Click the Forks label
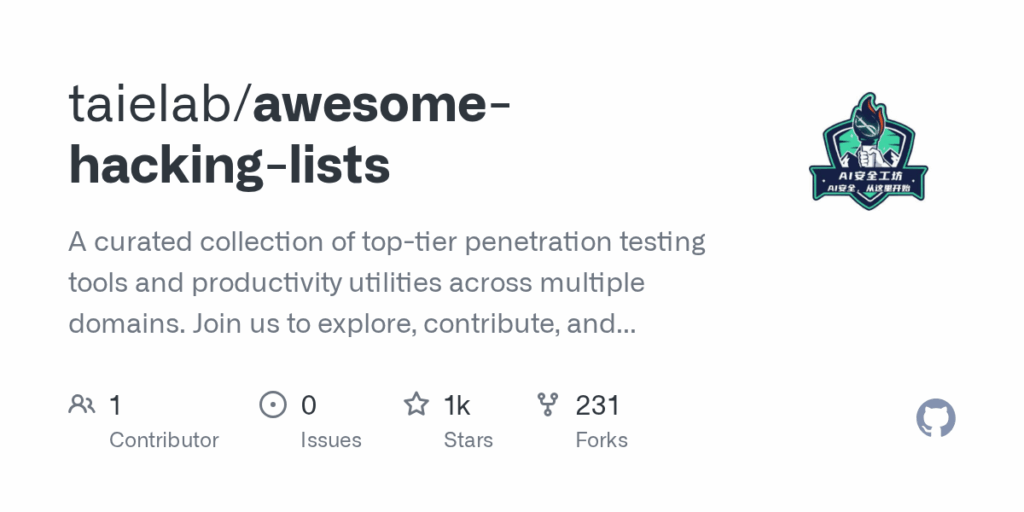The width and height of the screenshot is (1024, 512). (x=601, y=440)
